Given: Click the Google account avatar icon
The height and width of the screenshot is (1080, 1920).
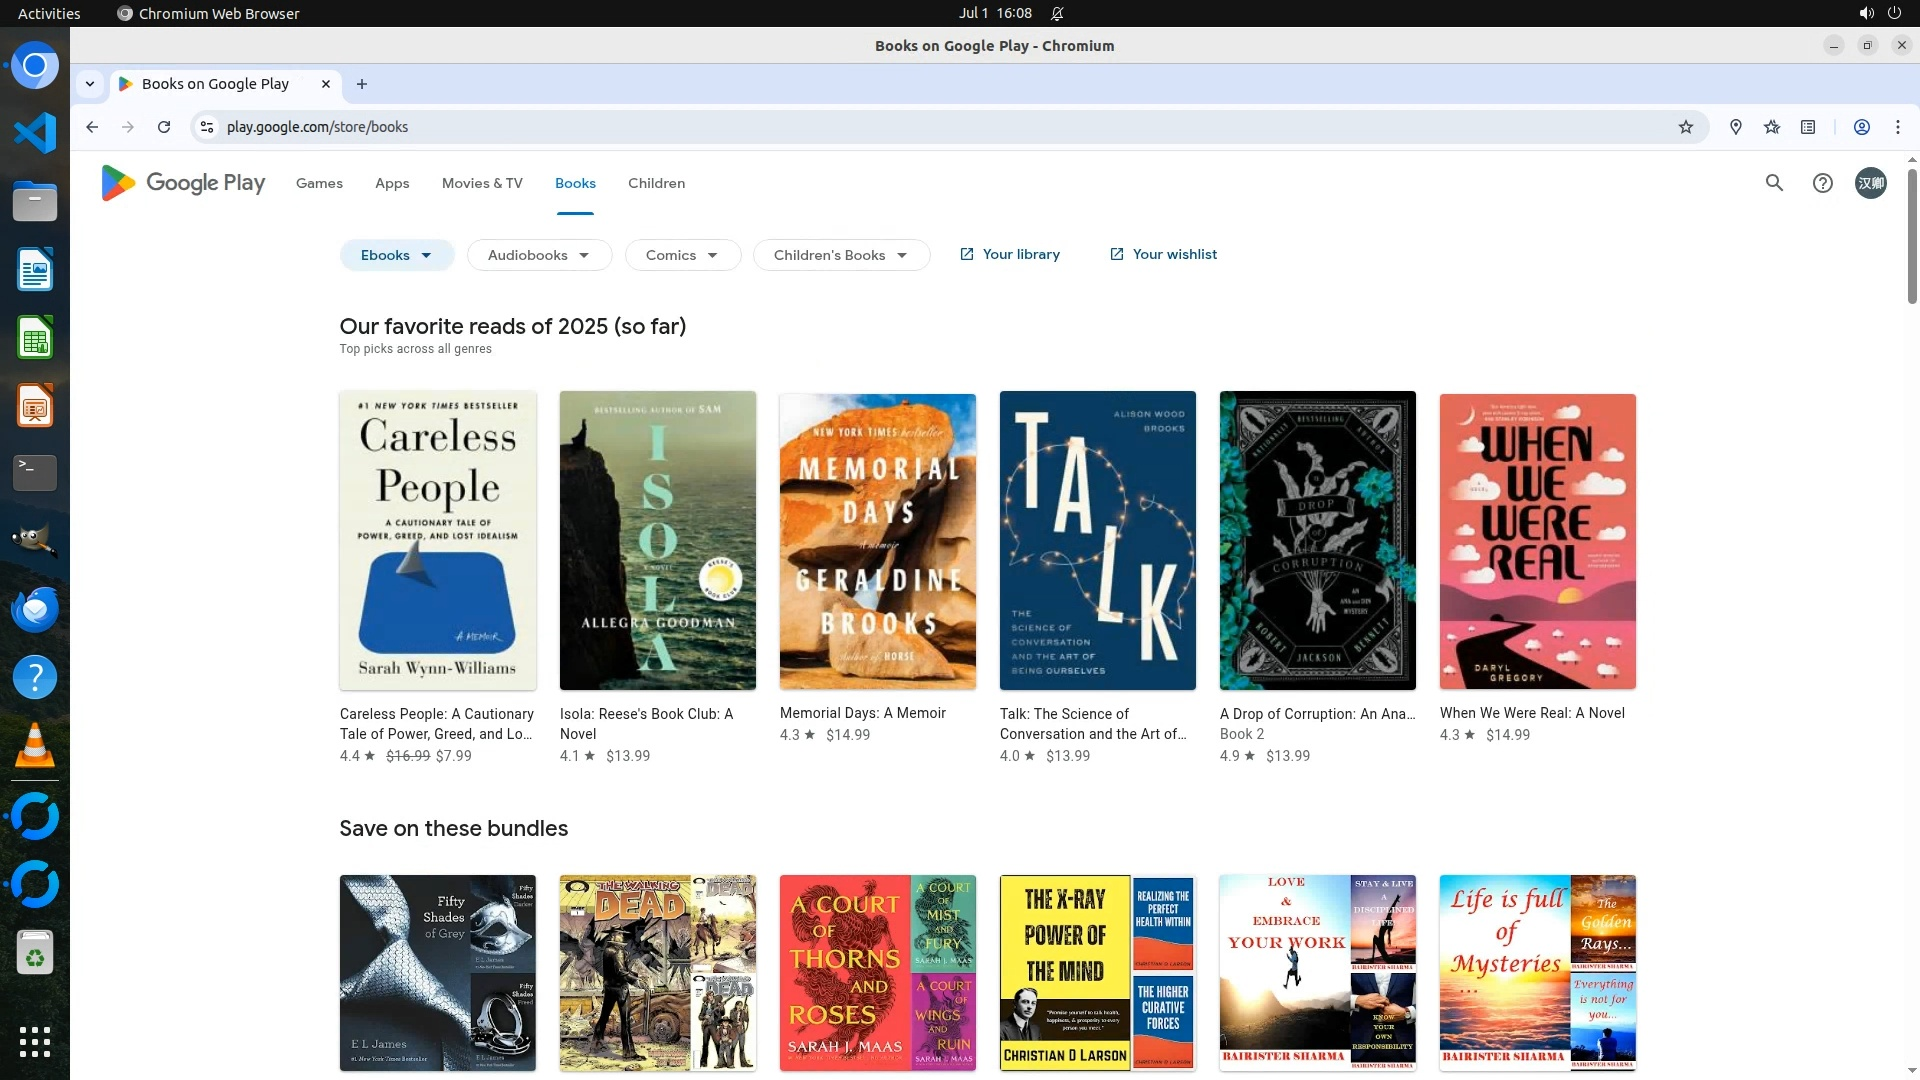Looking at the screenshot, I should click(1870, 183).
